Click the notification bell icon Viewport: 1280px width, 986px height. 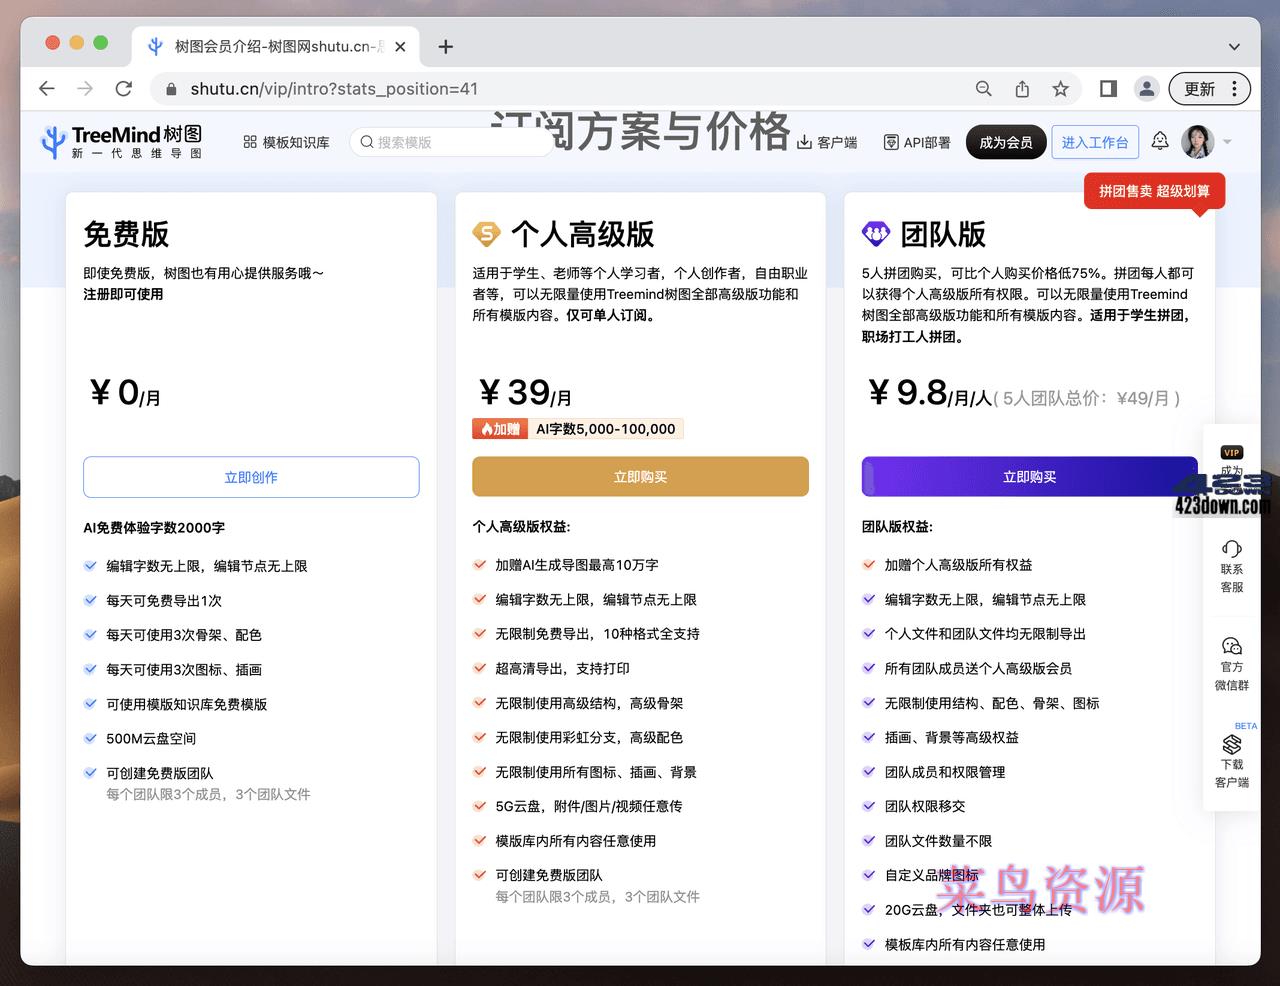pyautogui.click(x=1159, y=141)
